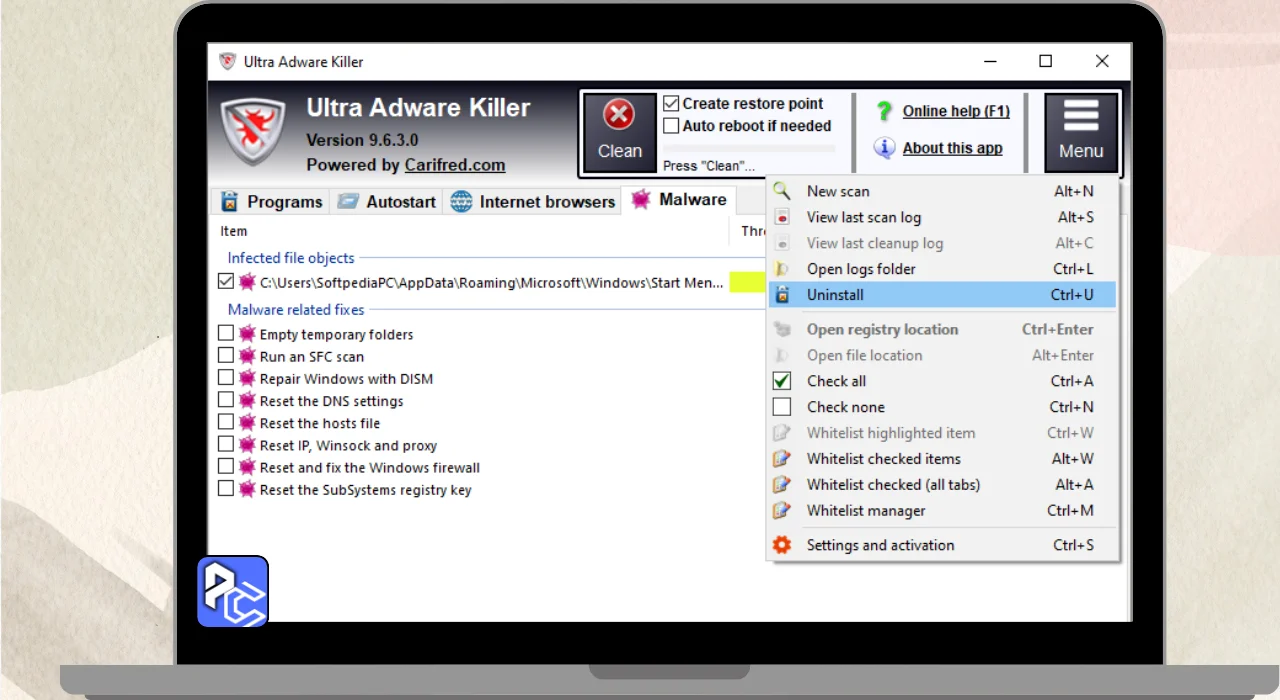This screenshot has width=1280, height=700.
Task: Click the yellow threat level bar
Action: [747, 283]
